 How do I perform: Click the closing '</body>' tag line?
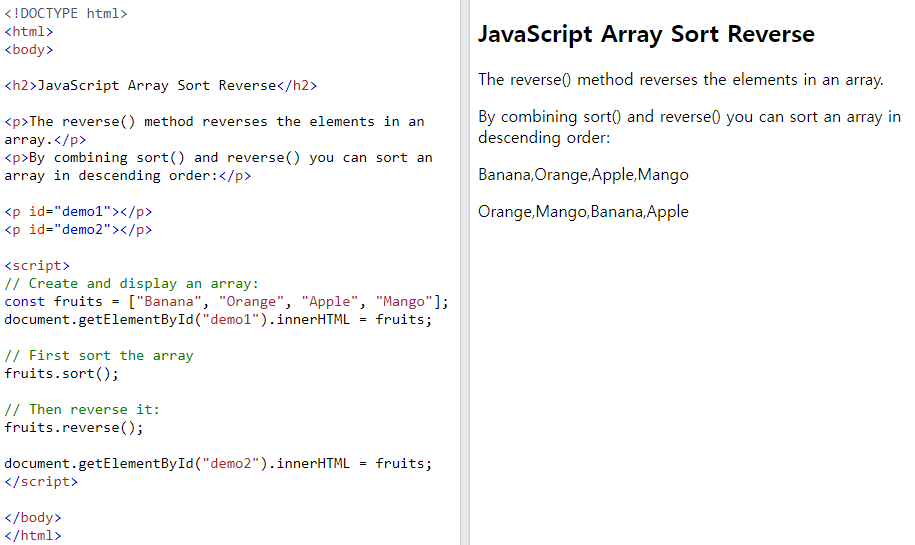tap(33, 518)
